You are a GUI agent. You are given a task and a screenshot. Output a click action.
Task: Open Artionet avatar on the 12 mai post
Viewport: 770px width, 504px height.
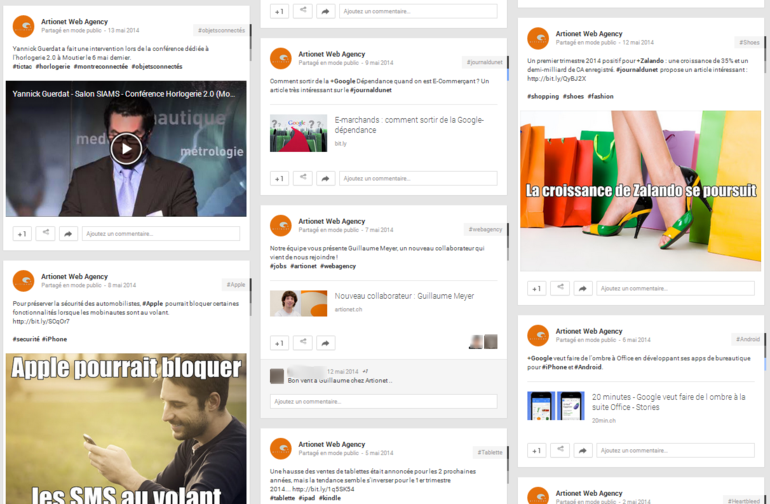pyautogui.click(x=538, y=38)
